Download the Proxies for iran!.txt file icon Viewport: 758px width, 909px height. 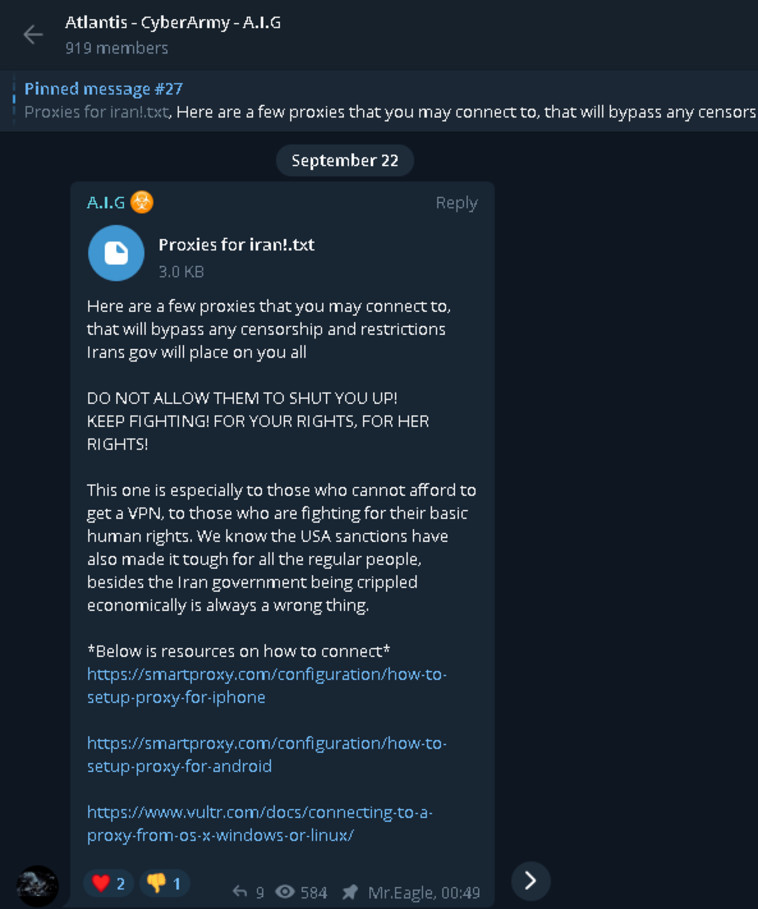point(116,253)
